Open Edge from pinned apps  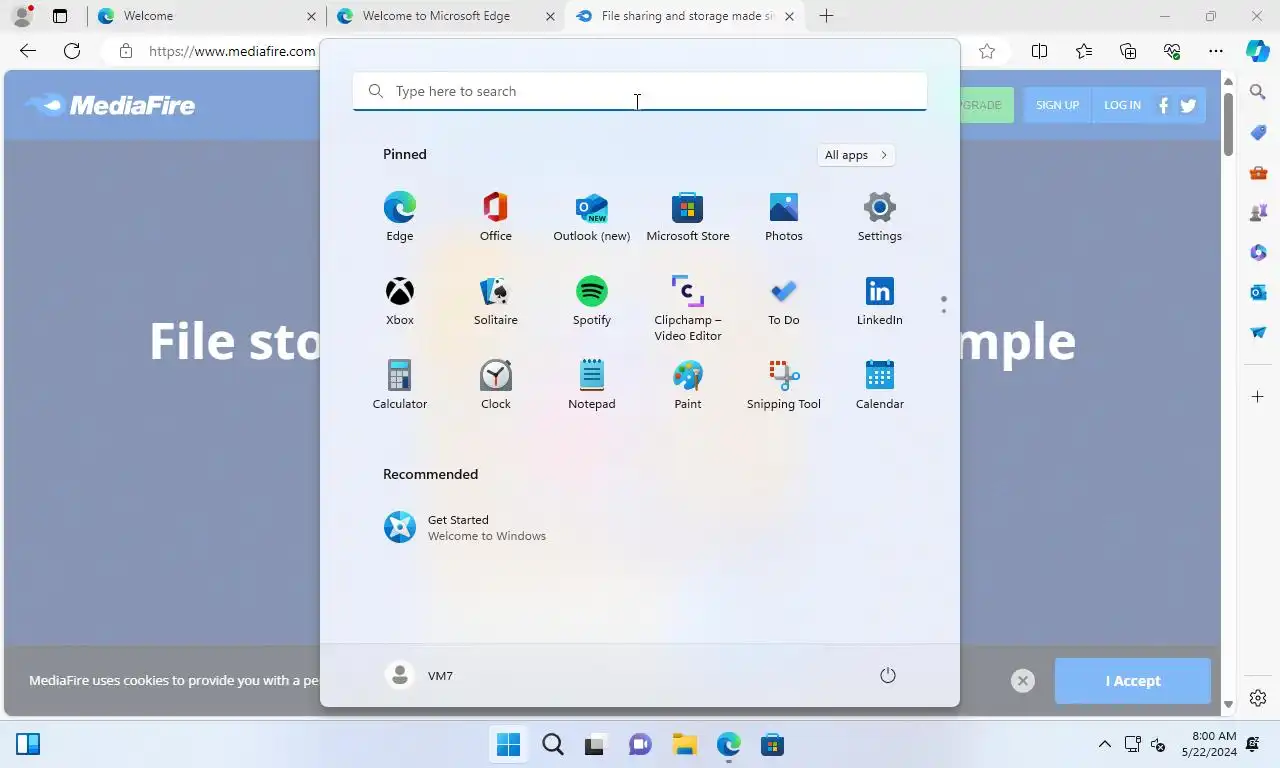400,216
